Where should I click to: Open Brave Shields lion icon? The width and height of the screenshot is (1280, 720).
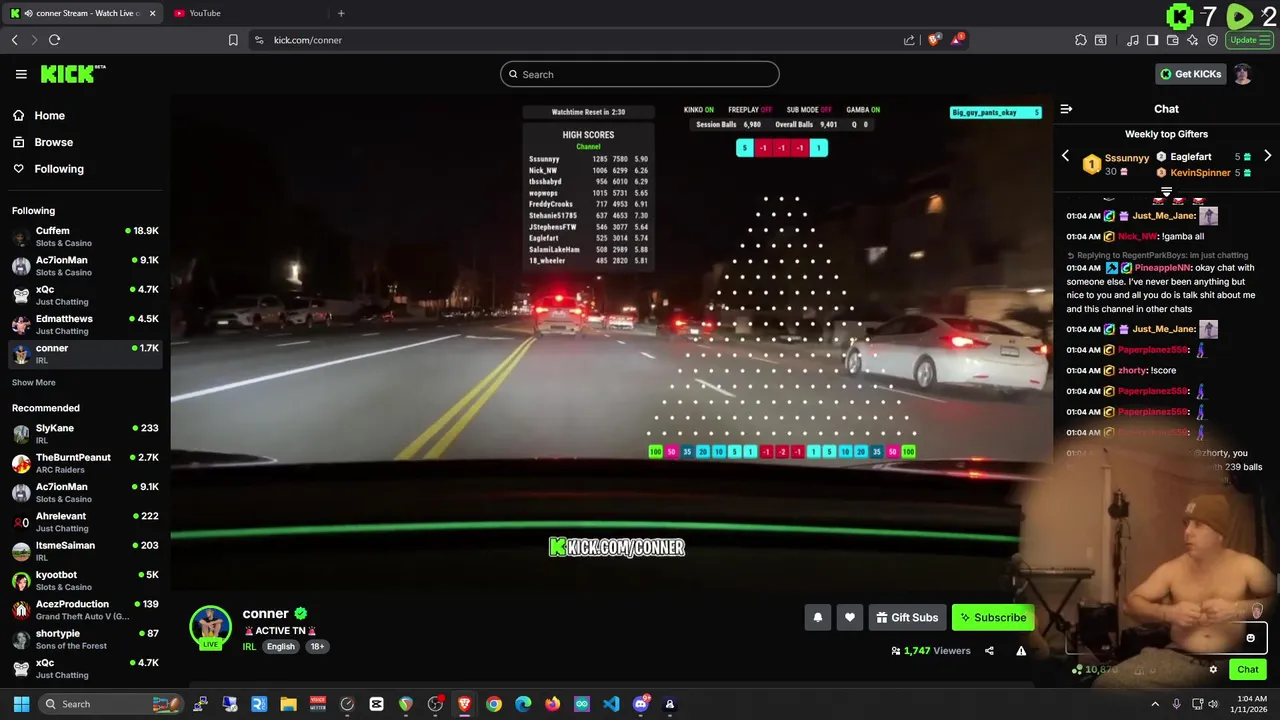tap(934, 40)
